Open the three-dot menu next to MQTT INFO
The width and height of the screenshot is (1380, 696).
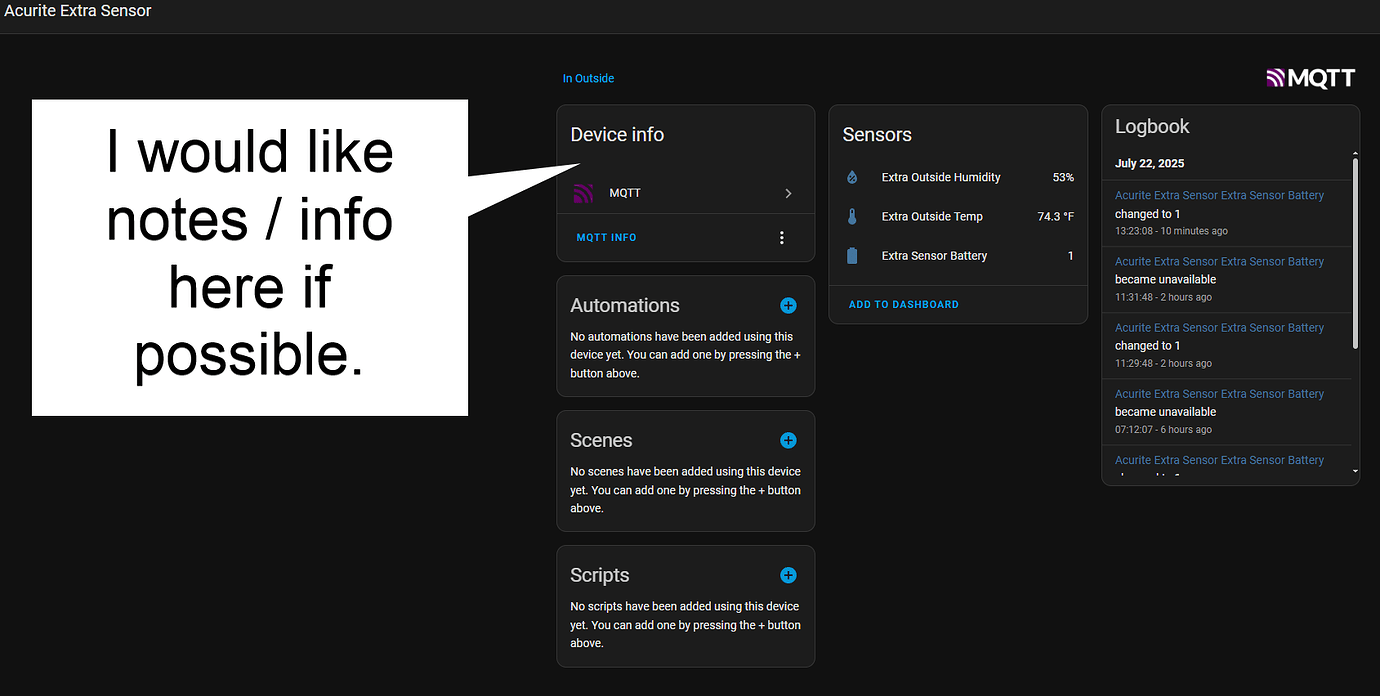[x=781, y=237]
